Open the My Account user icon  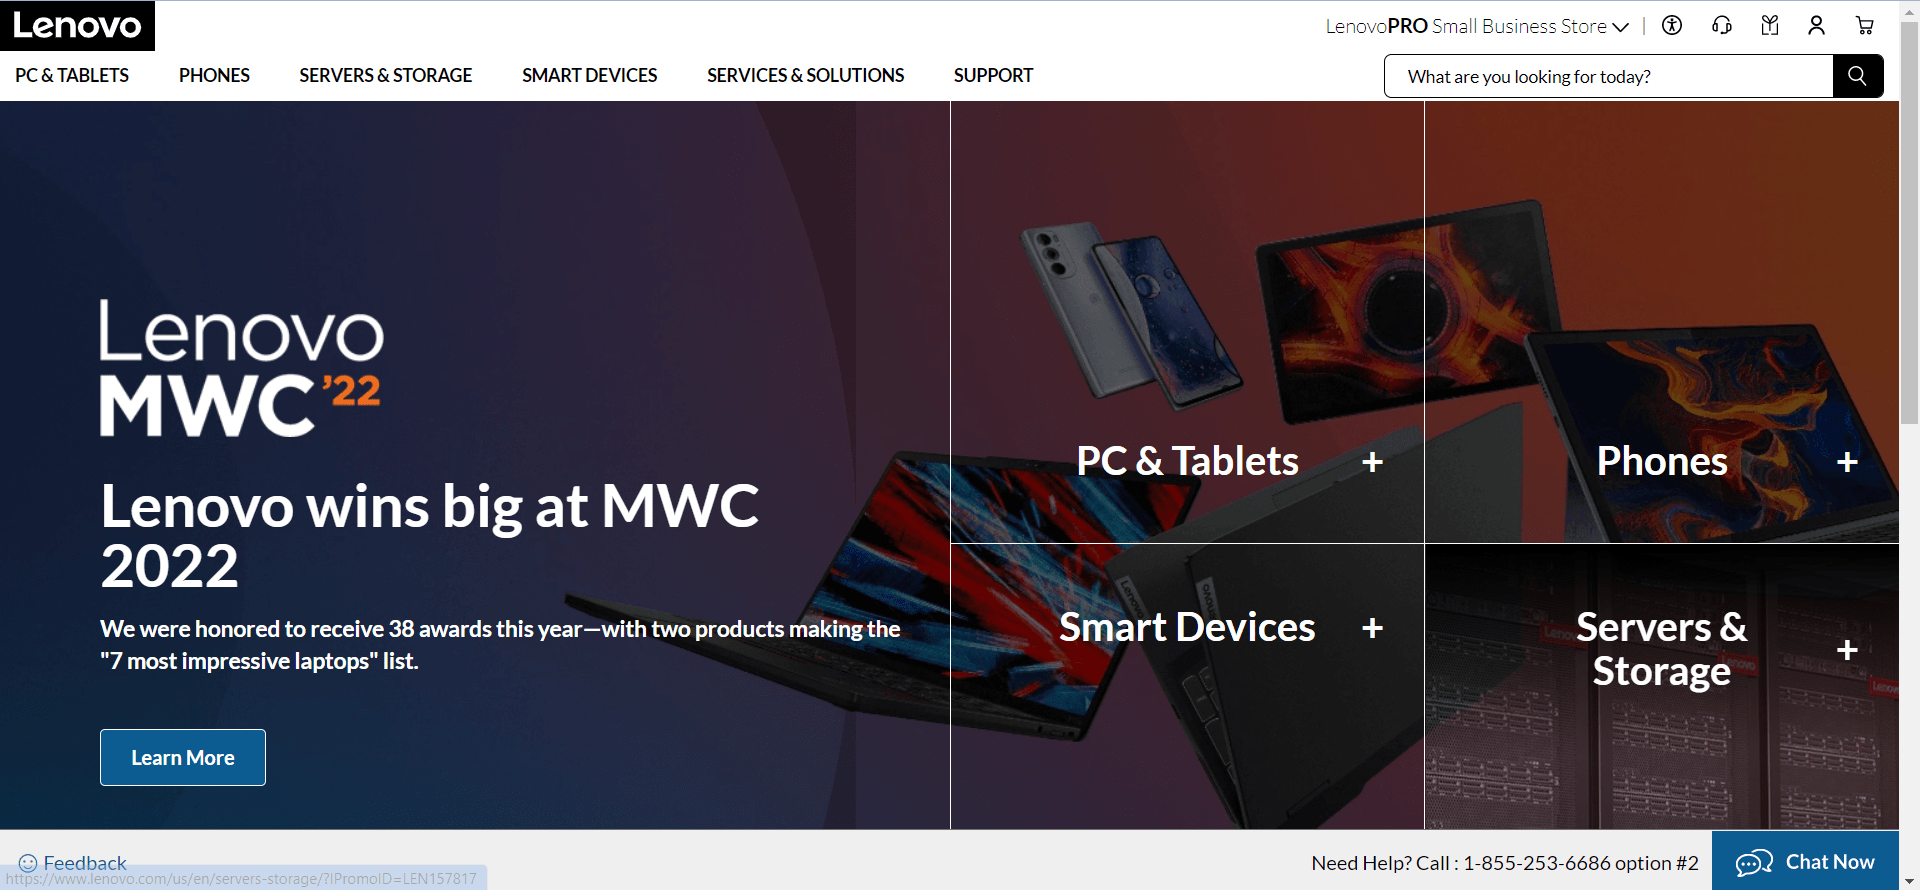(1816, 25)
